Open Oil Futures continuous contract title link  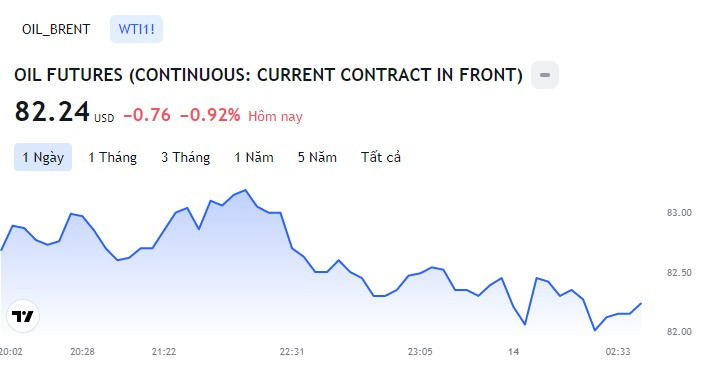pos(268,75)
